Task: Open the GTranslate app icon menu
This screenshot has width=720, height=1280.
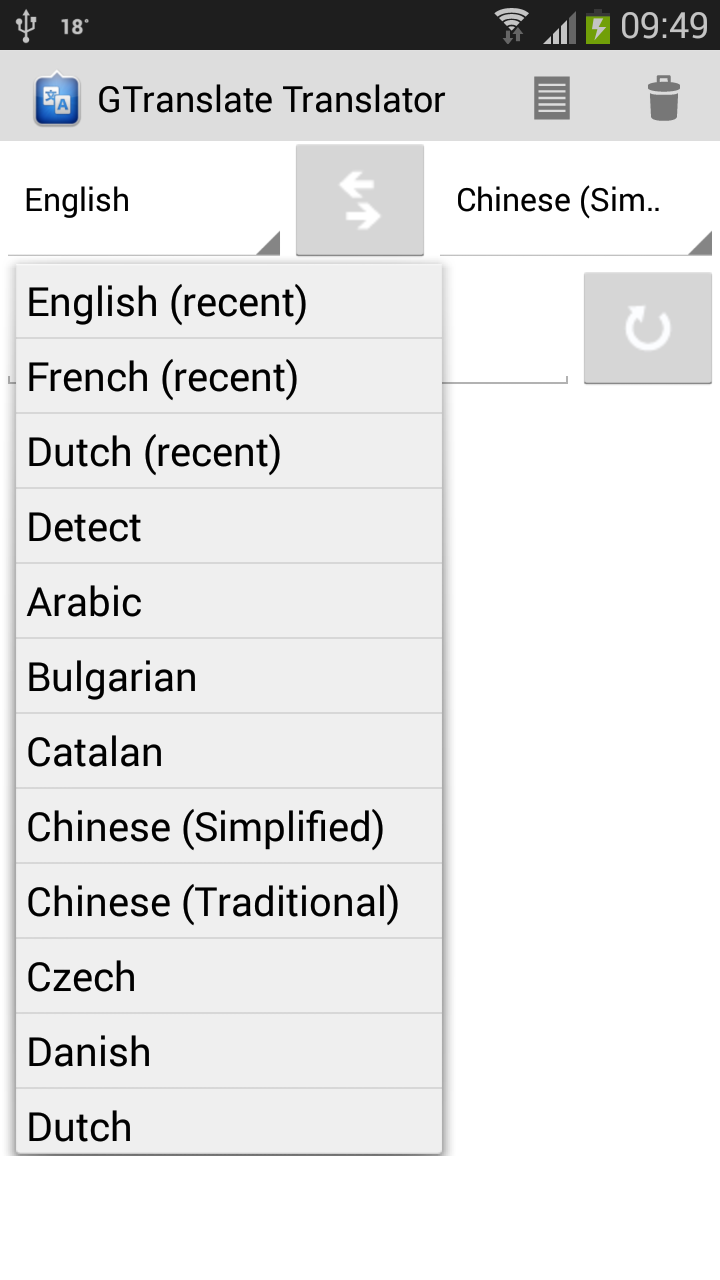Action: coord(57,97)
